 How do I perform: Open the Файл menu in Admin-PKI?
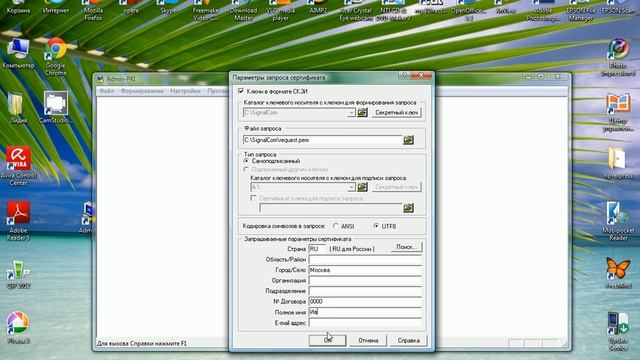(107, 91)
